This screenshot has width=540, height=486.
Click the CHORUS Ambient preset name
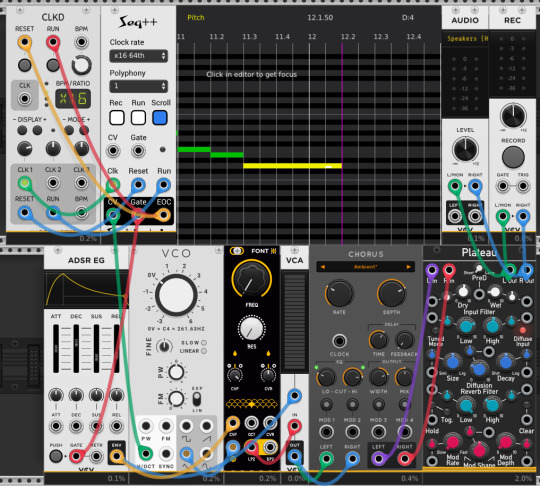click(365, 267)
